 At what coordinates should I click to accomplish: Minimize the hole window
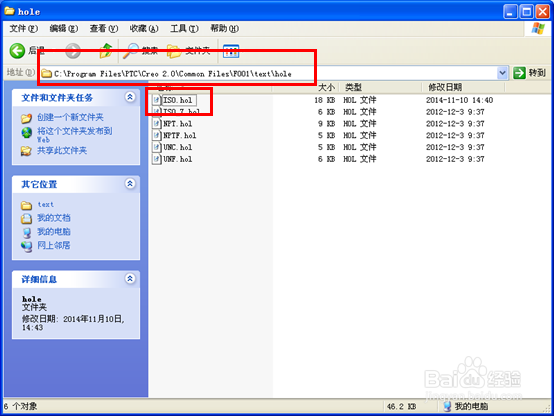pyautogui.click(x=510, y=12)
